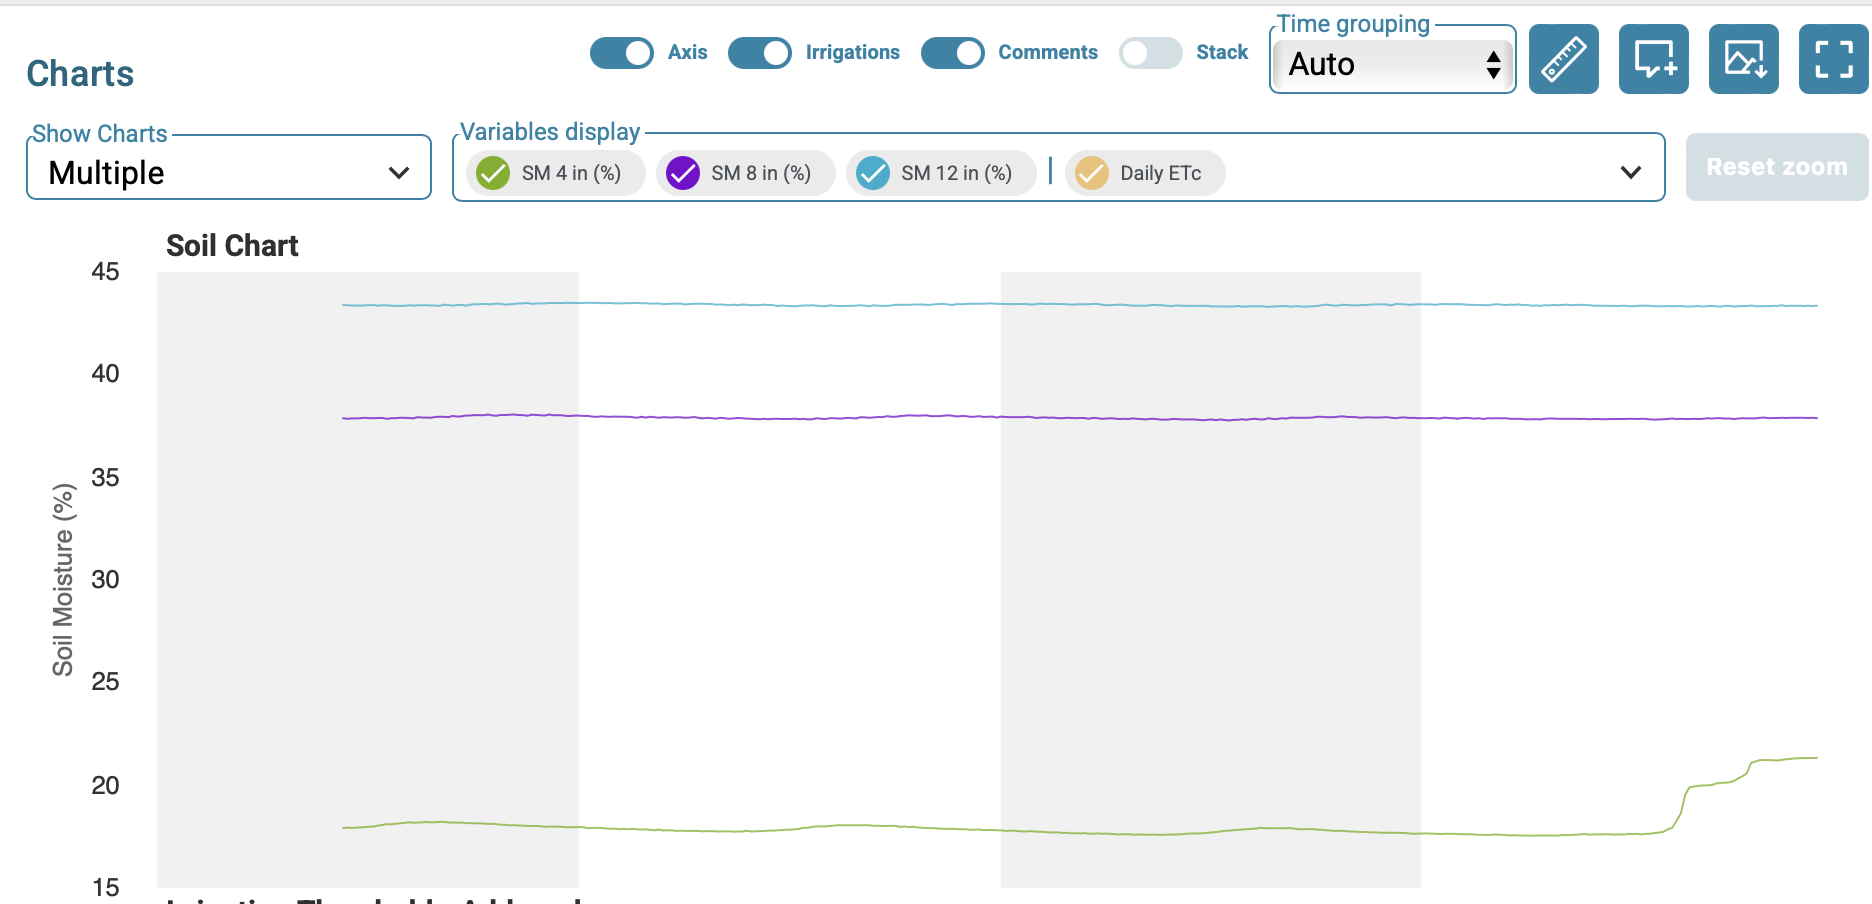
Task: Open the Show Charts dropdown
Action: [x=229, y=173]
